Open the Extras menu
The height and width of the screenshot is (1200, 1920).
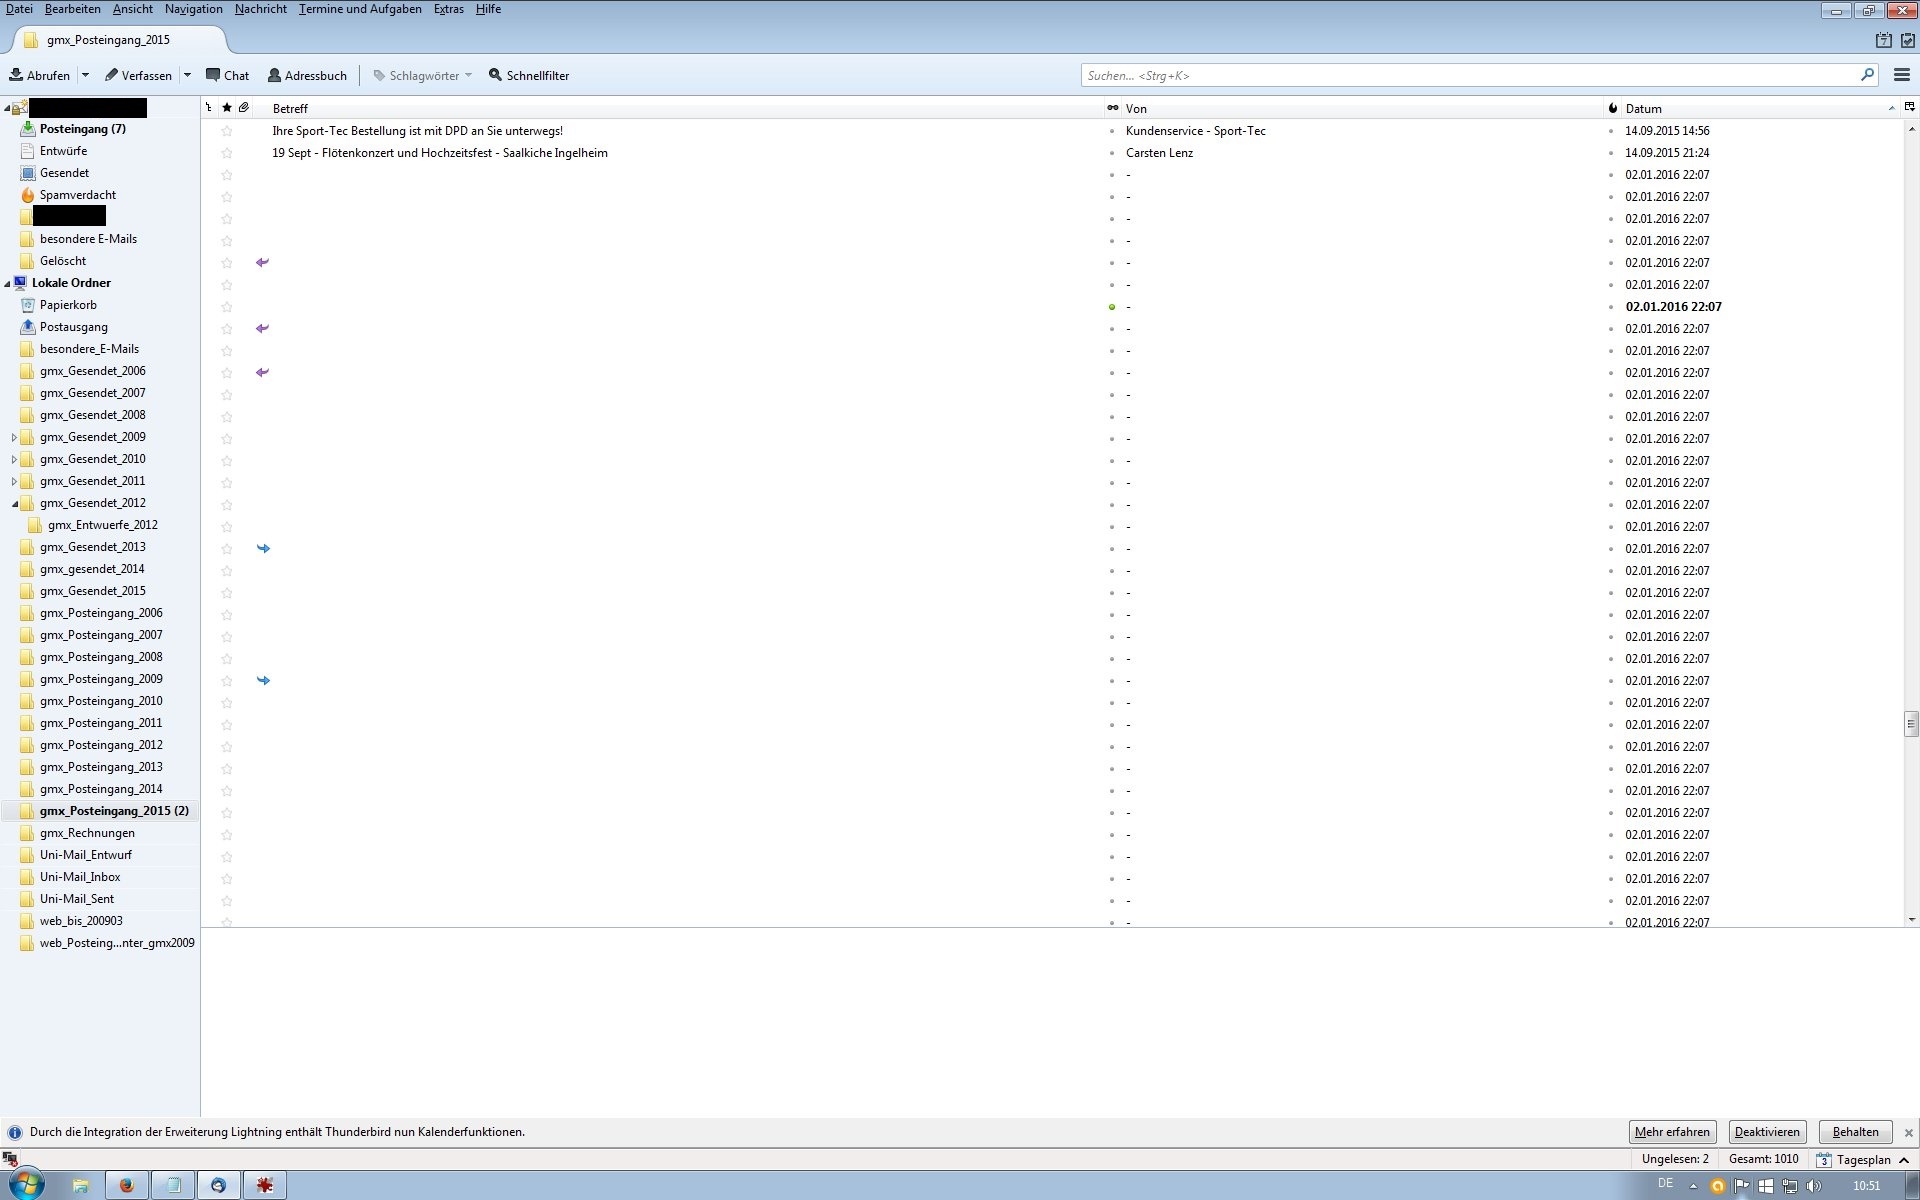pyautogui.click(x=448, y=9)
